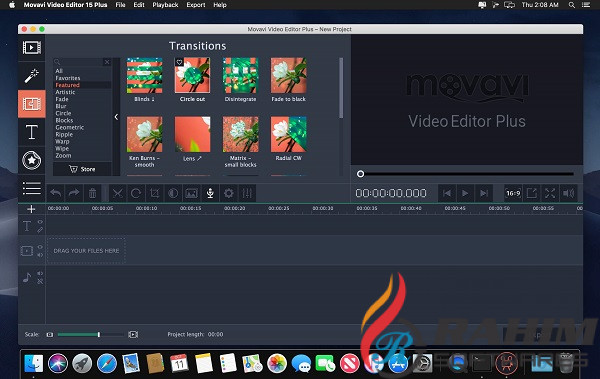Viewport: 600px width, 379px height.
Task: Open the Filters magic wand tab
Action: tap(31, 76)
